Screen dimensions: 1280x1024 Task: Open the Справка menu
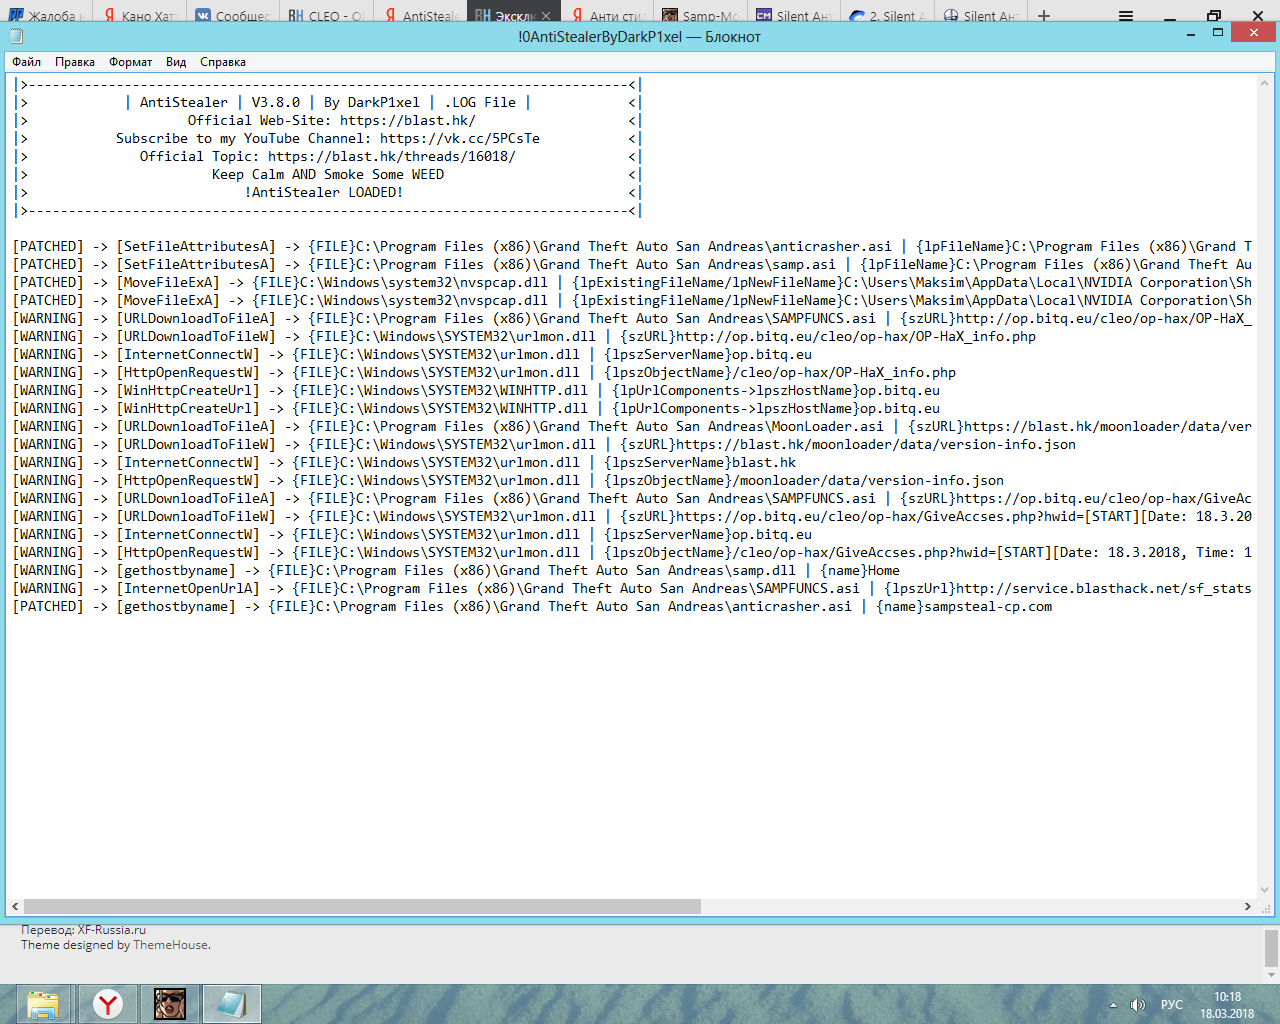click(x=223, y=62)
